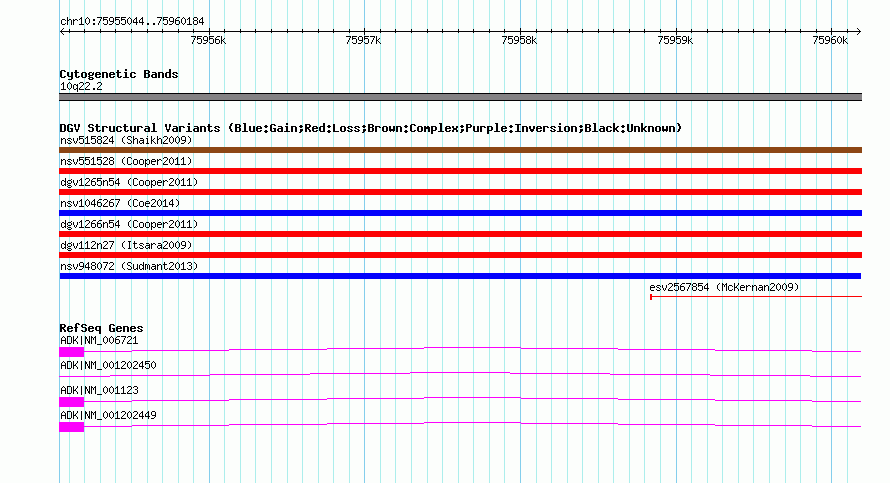890x483 pixels.
Task: Select the red dgv112n27 loss bar
Action: click(460, 255)
